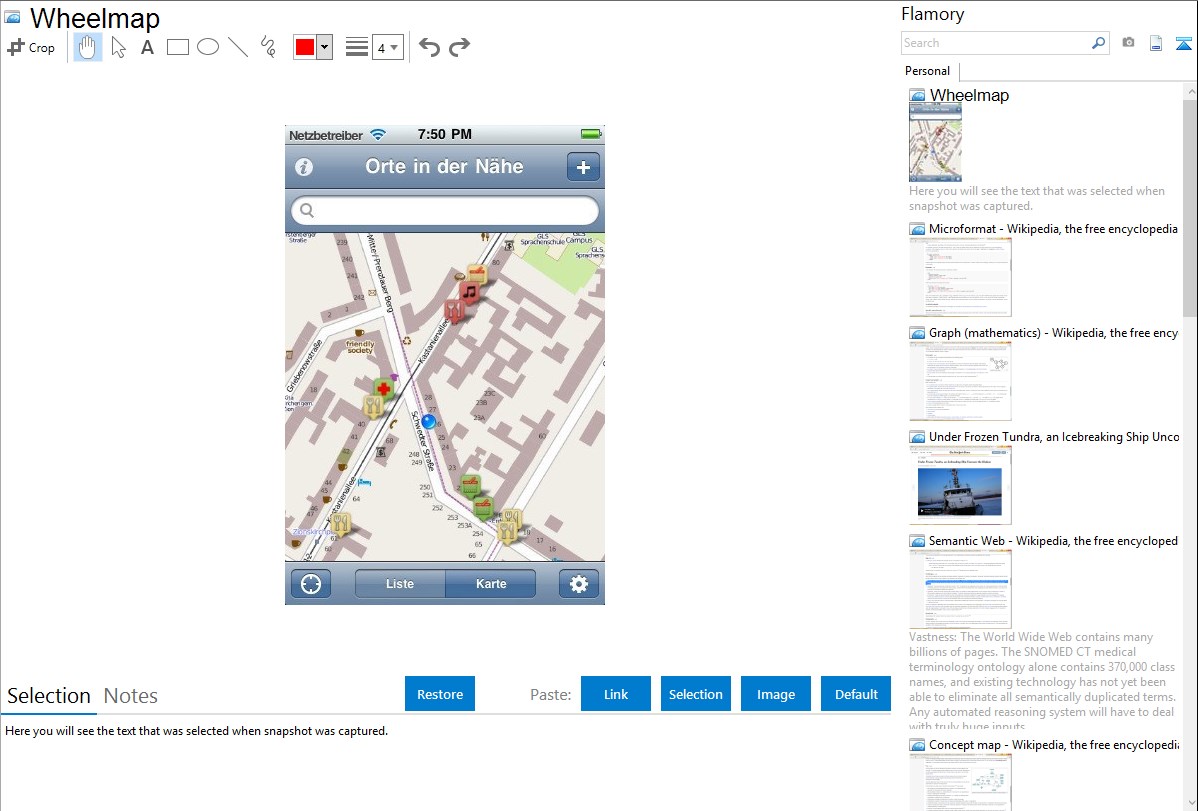Click the Wheelmap title icon top-left

[12, 17]
